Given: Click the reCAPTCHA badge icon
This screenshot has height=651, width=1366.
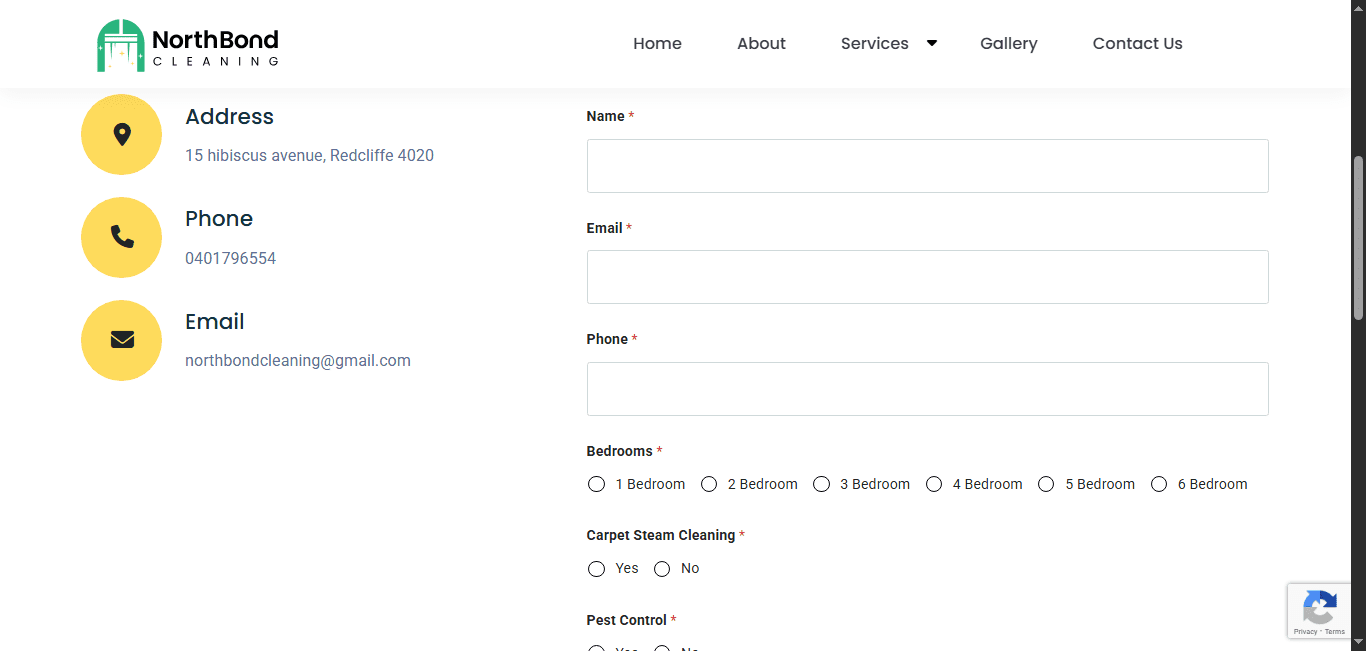Looking at the screenshot, I should click(x=1319, y=607).
